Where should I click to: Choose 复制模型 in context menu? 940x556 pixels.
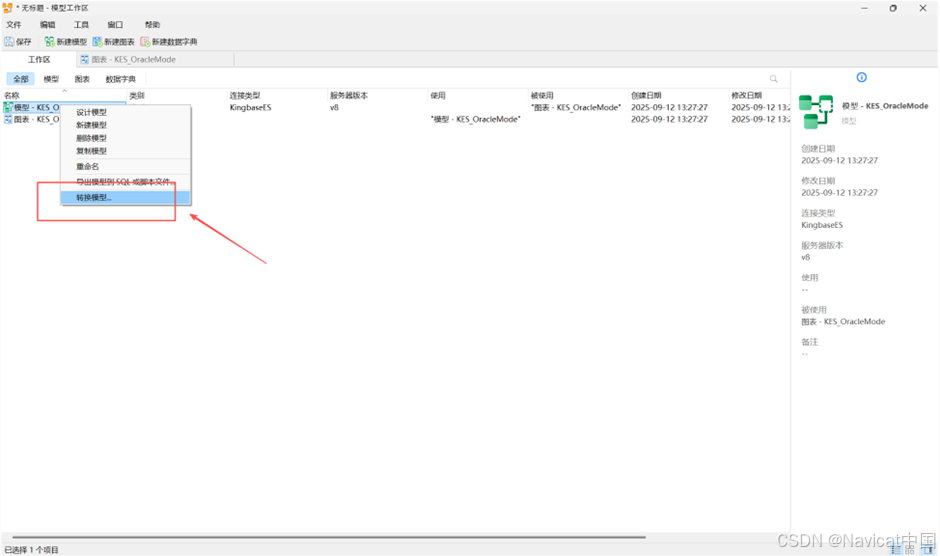[125, 151]
